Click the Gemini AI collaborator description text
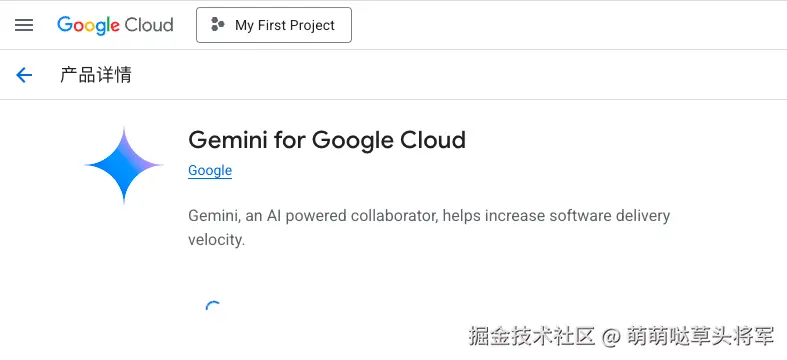Screen dimensions: 787x360 [x=429, y=227]
